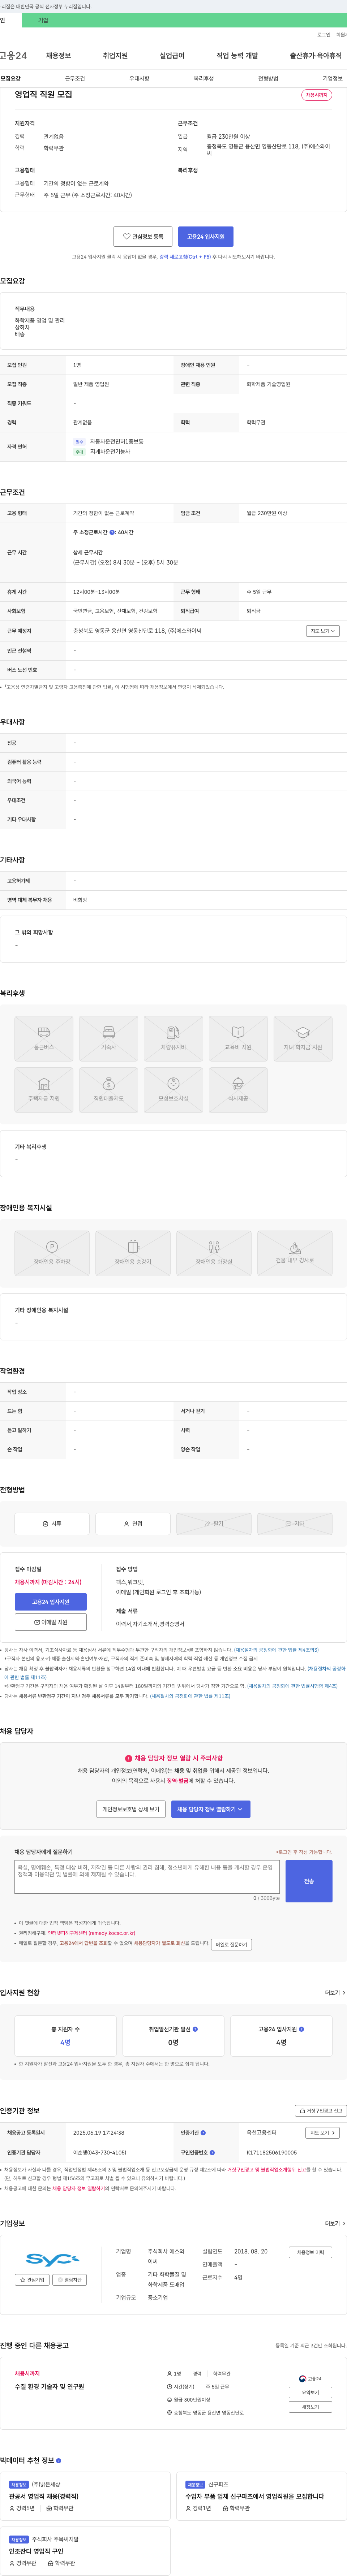Click the 인증기관 info icon
The width and height of the screenshot is (347, 2576).
tap(203, 2133)
